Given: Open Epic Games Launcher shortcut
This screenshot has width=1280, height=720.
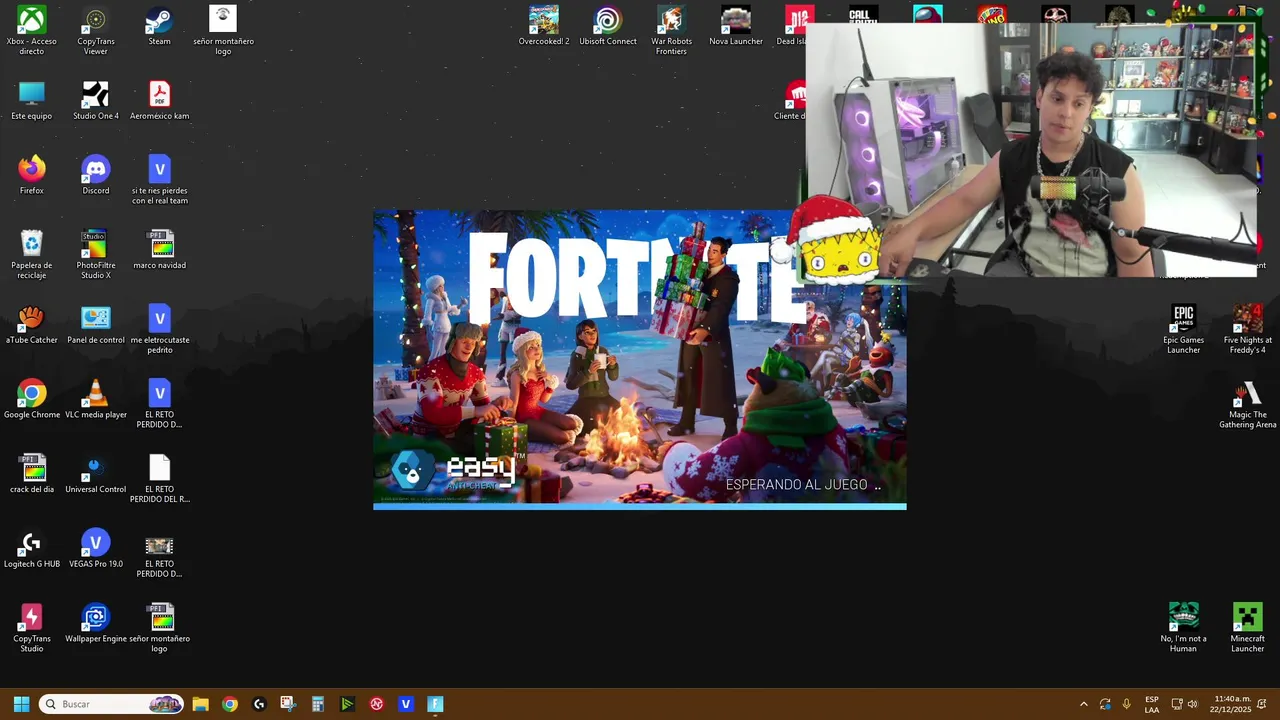Looking at the screenshot, I should tap(1183, 329).
